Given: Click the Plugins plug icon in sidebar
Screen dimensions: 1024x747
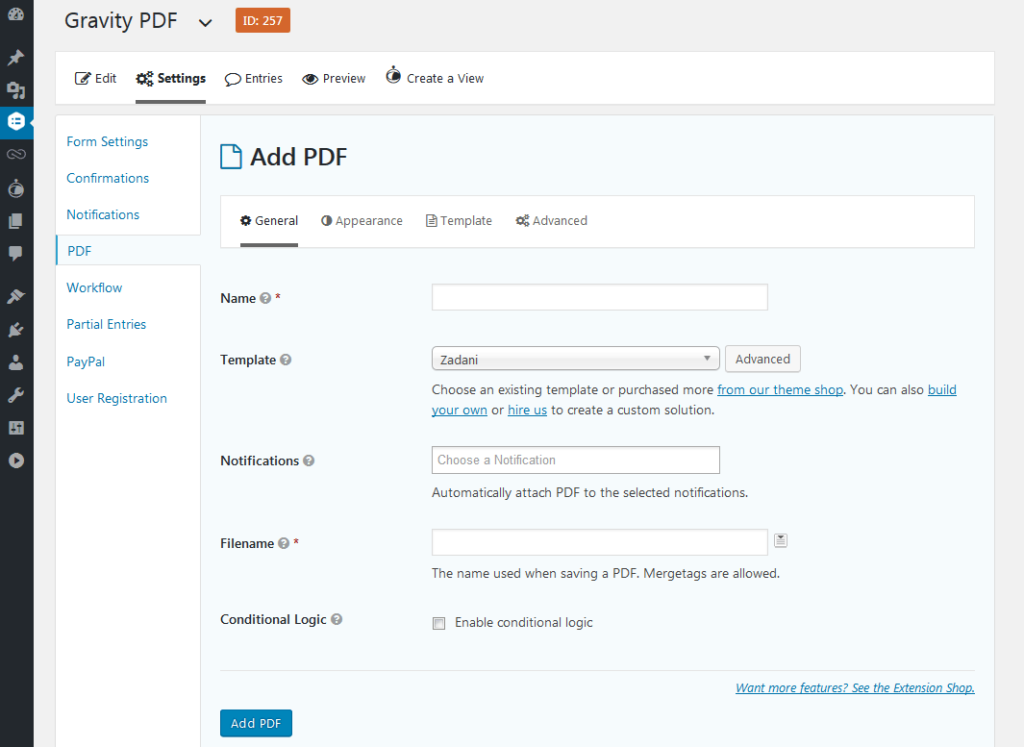Looking at the screenshot, I should 16,328.
